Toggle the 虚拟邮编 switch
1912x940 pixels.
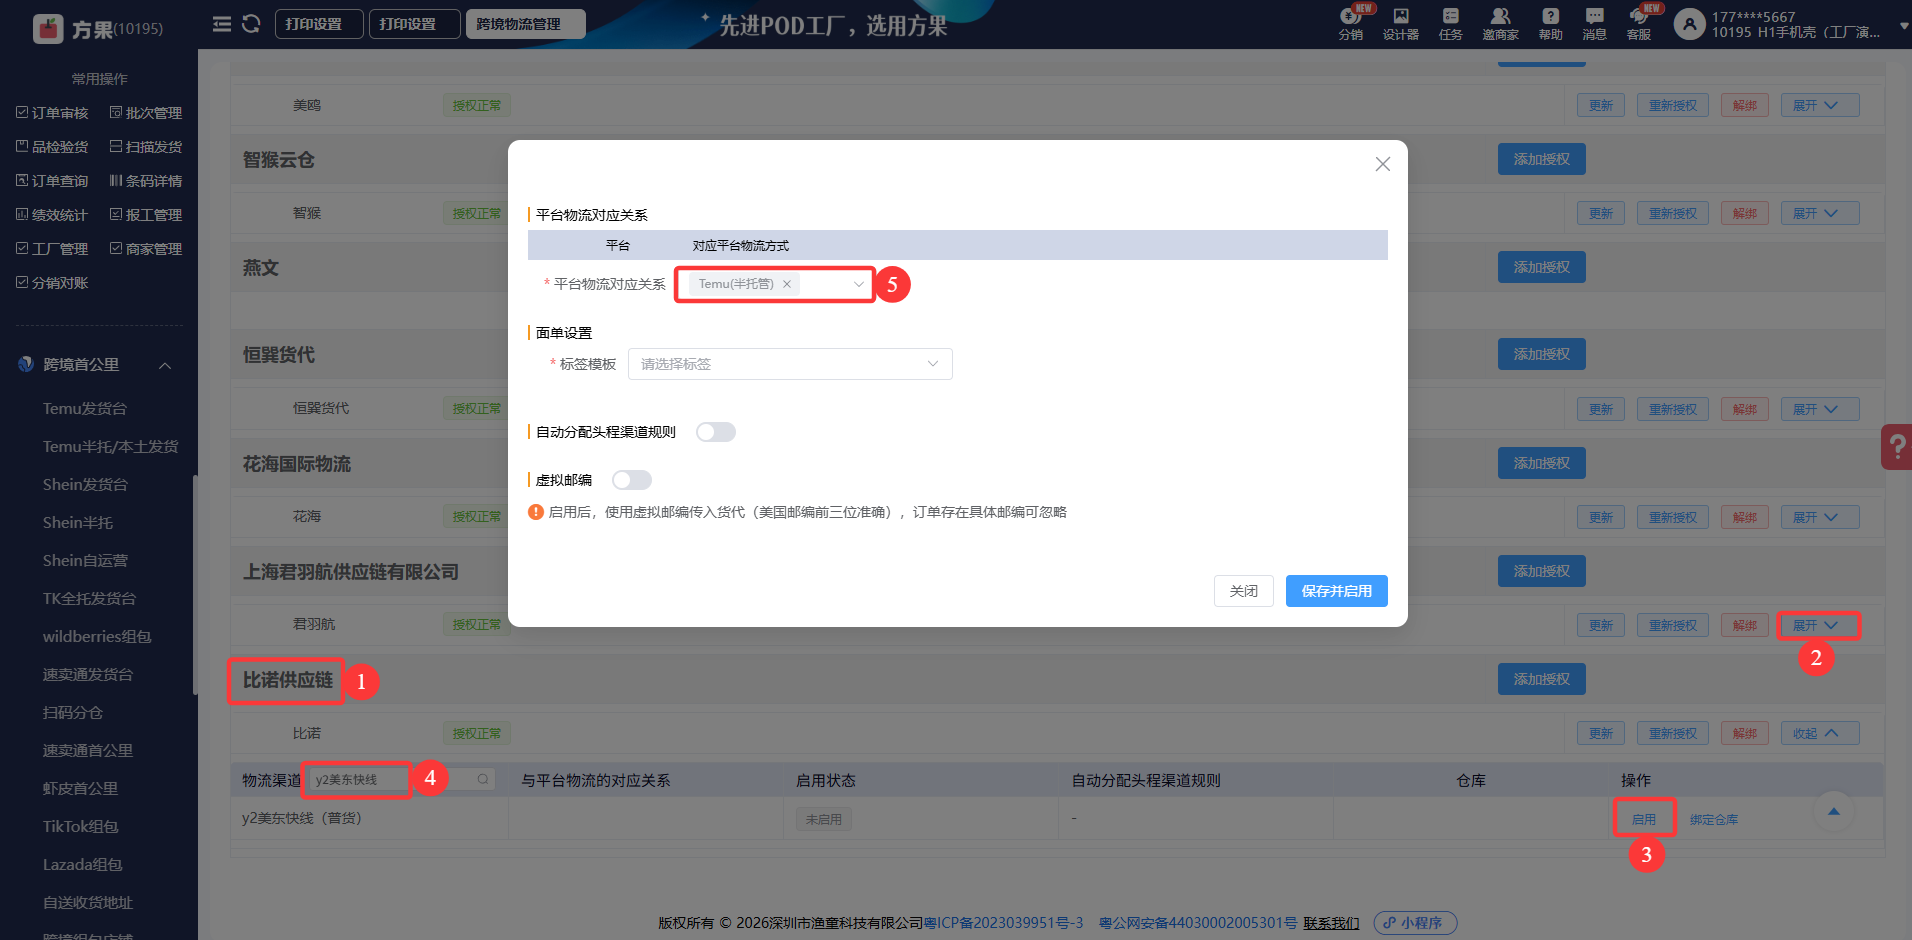coord(632,480)
